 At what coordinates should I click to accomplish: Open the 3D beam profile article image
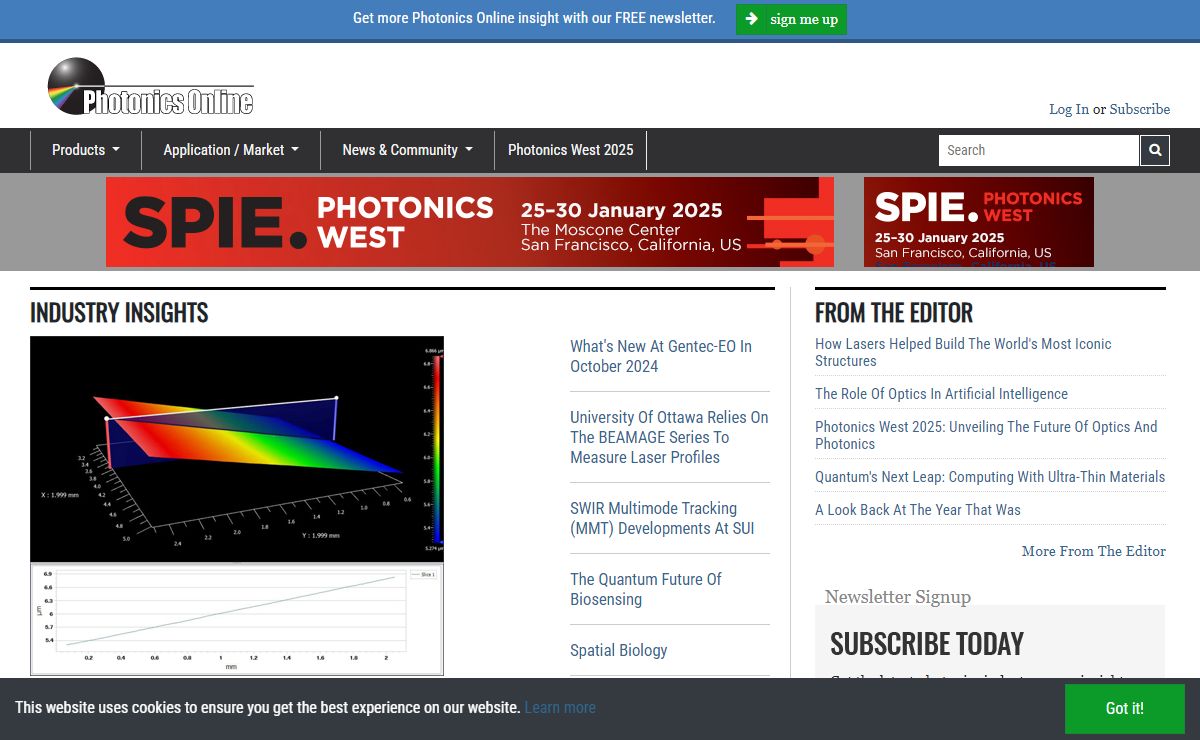click(237, 505)
